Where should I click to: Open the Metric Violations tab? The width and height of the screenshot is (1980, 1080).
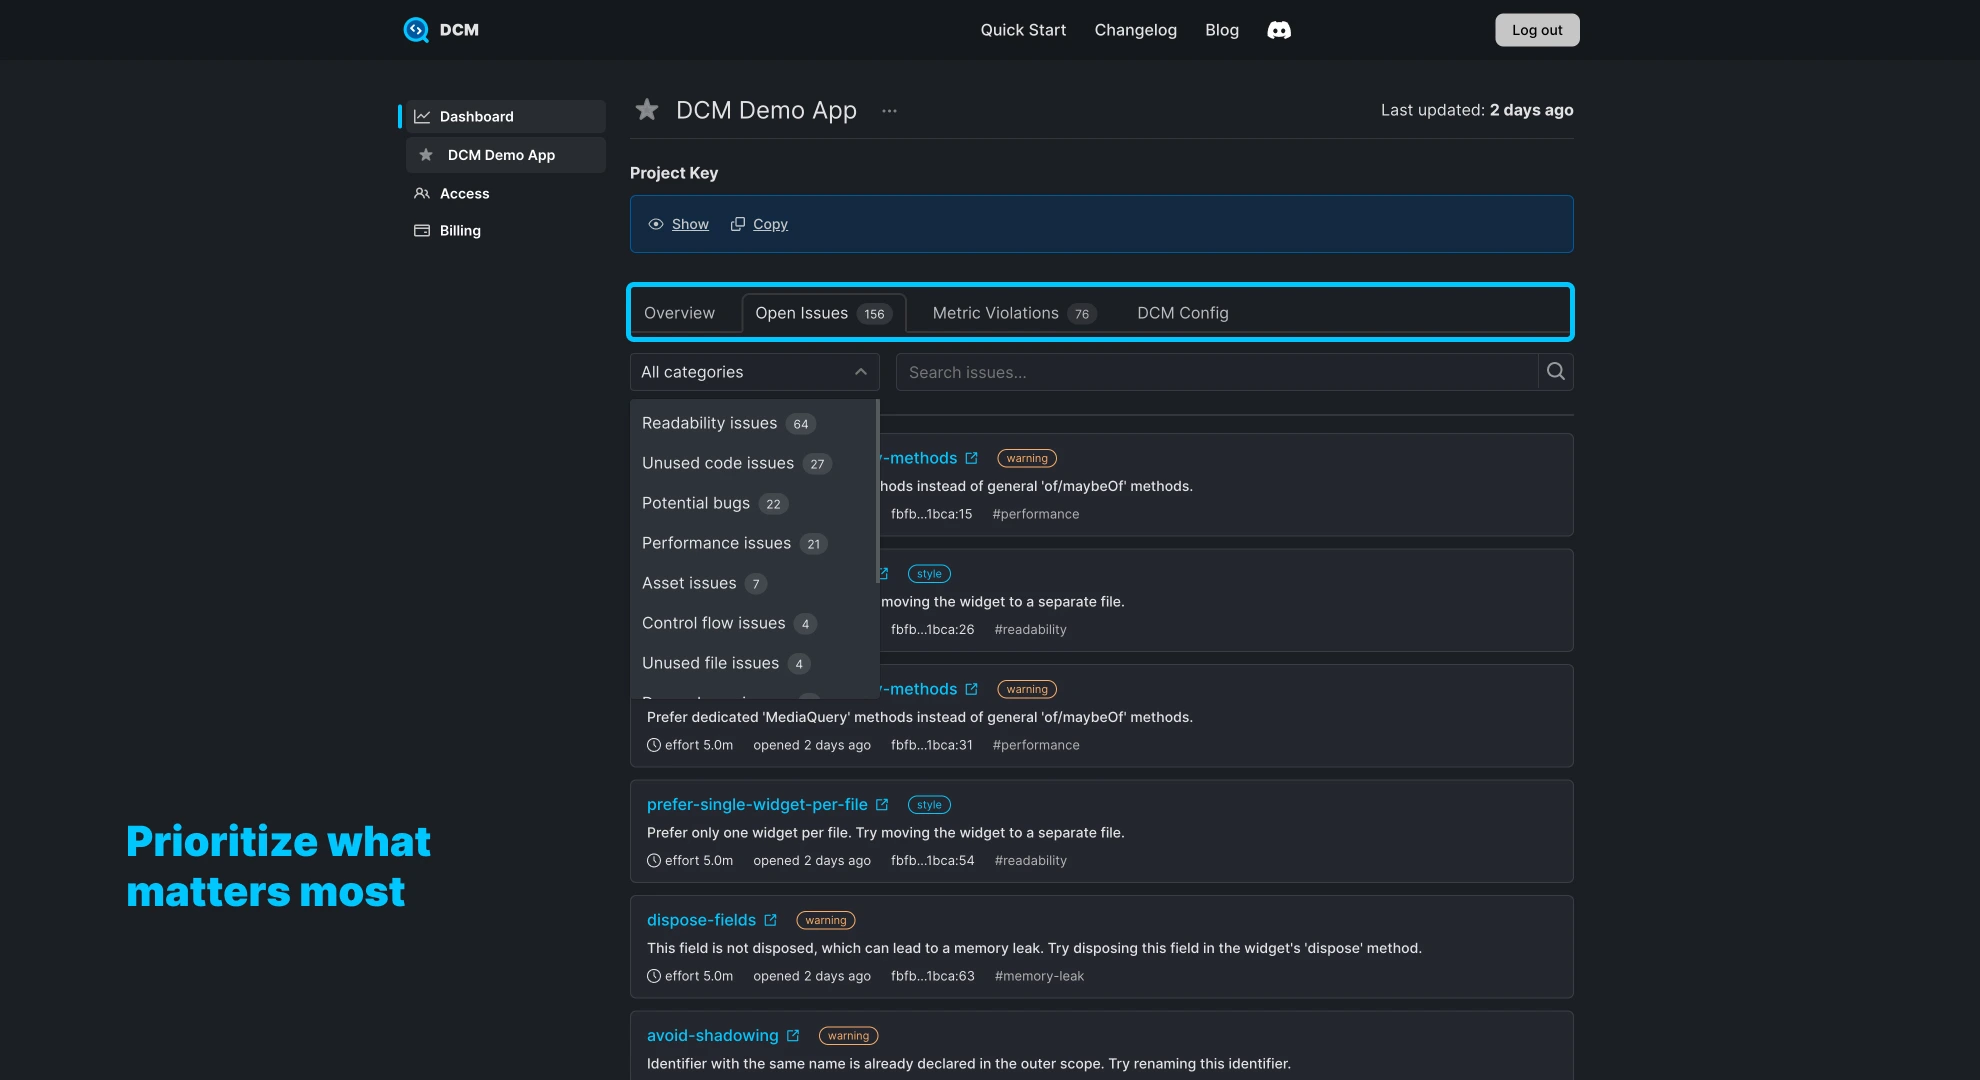click(1013, 313)
